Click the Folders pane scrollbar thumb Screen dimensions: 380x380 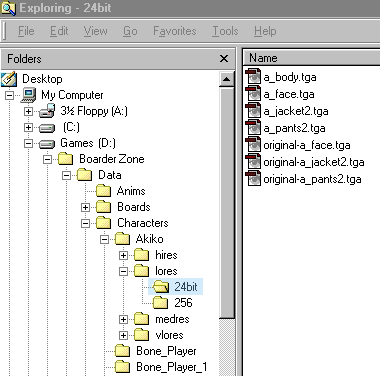[x=226, y=202]
